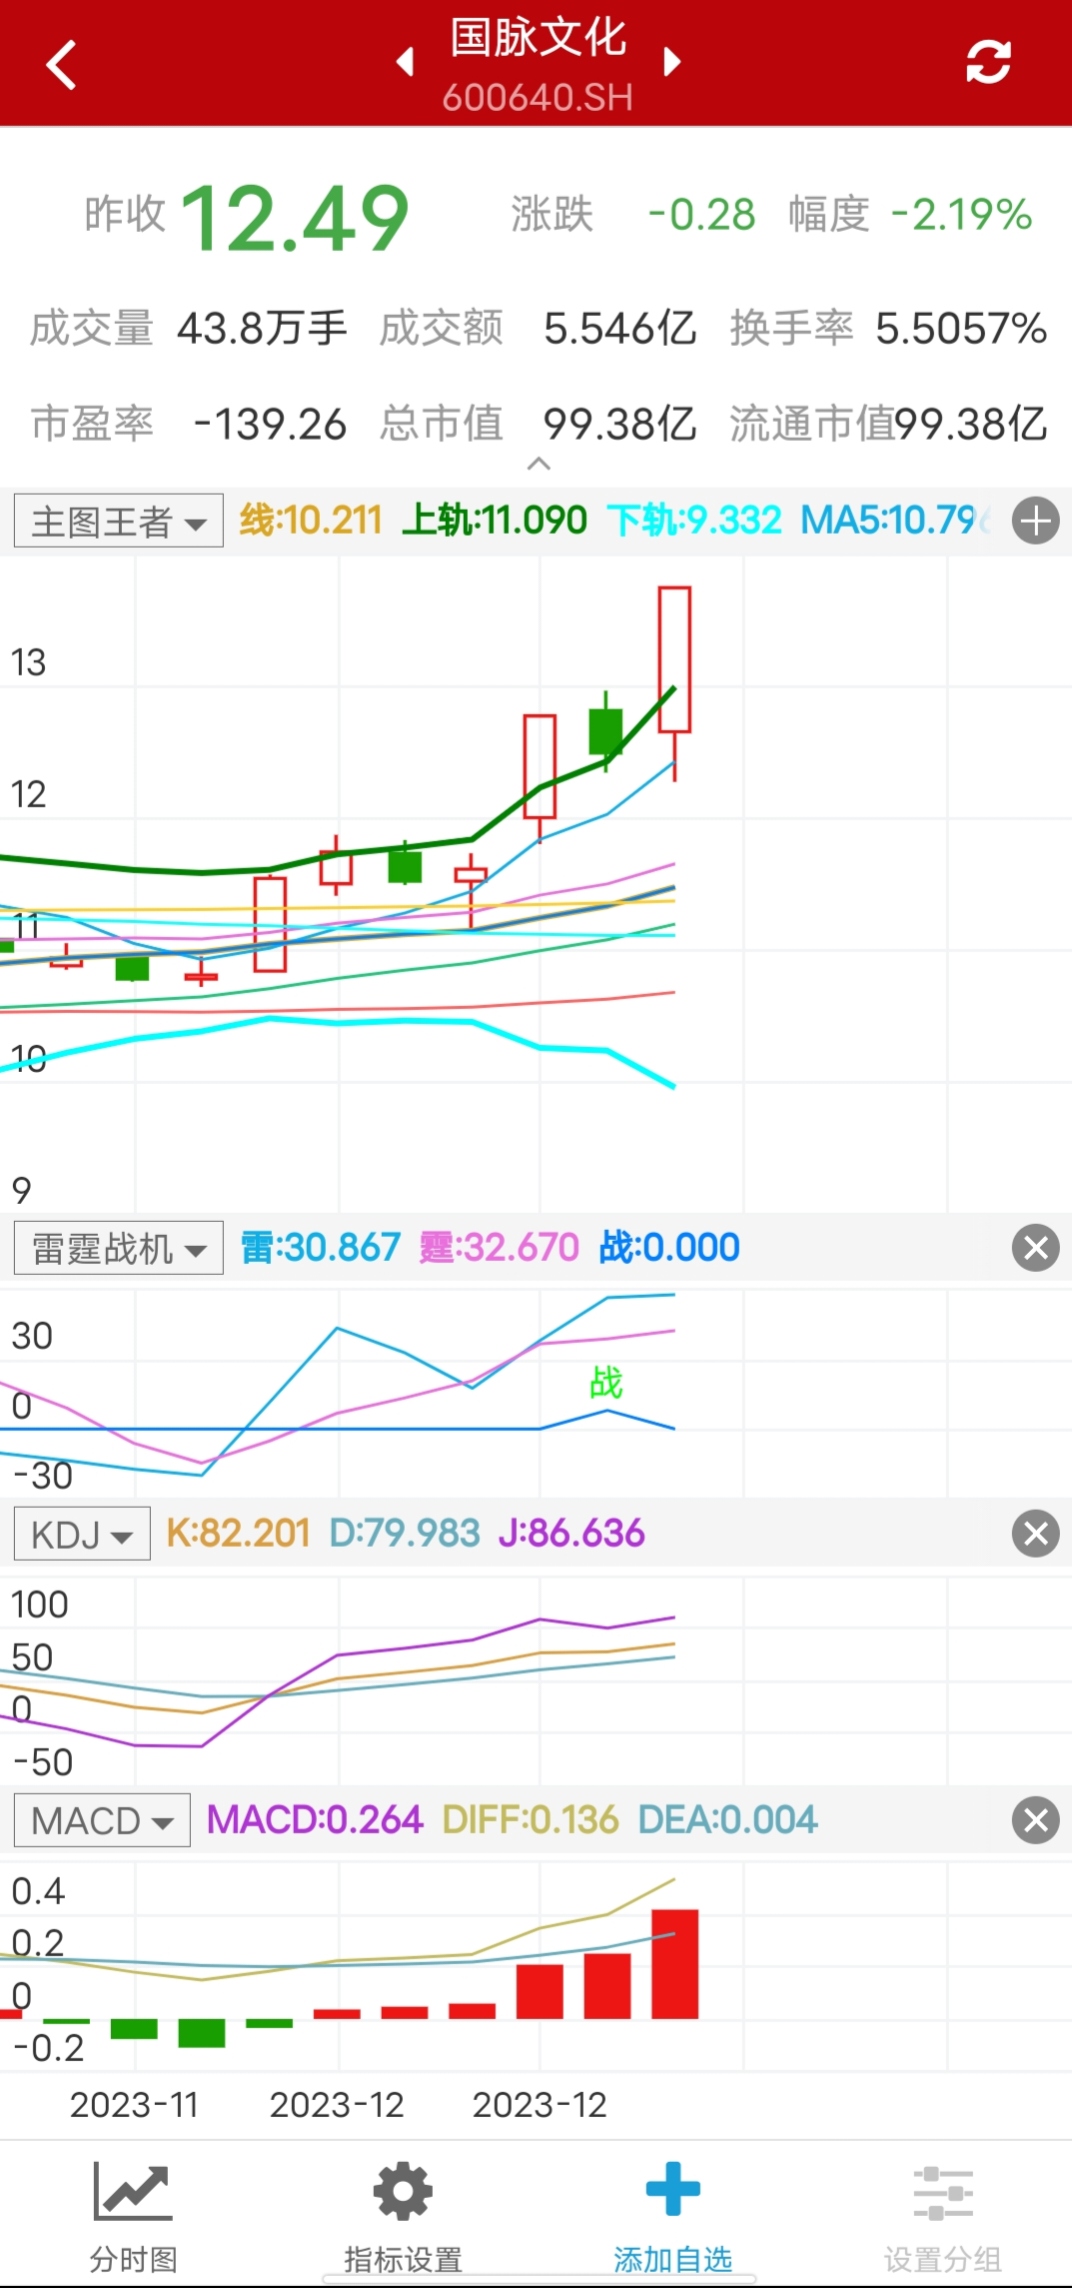The image size is (1072, 2288).
Task: Tap the green 战 signal marker
Action: tap(606, 1383)
